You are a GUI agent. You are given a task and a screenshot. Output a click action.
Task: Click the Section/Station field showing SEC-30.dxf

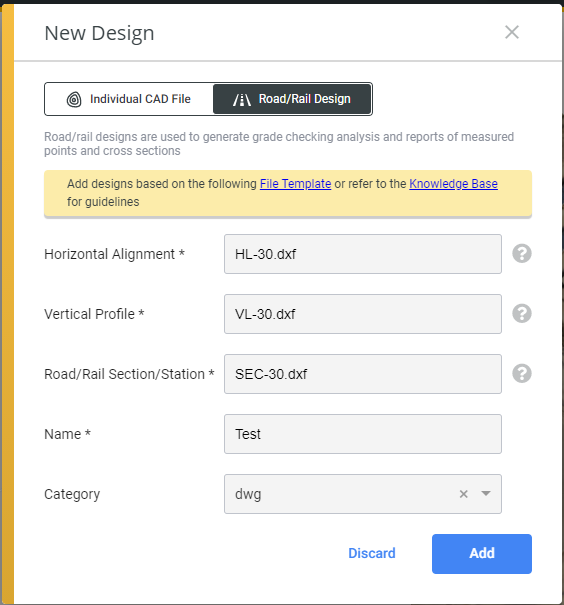[363, 374]
